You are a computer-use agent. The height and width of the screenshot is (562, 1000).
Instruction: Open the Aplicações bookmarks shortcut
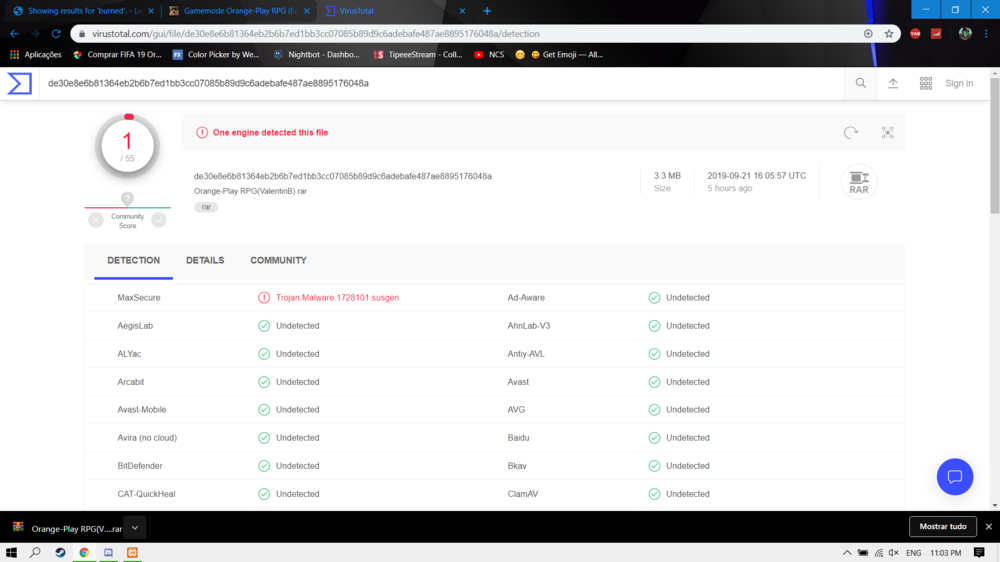(x=36, y=55)
